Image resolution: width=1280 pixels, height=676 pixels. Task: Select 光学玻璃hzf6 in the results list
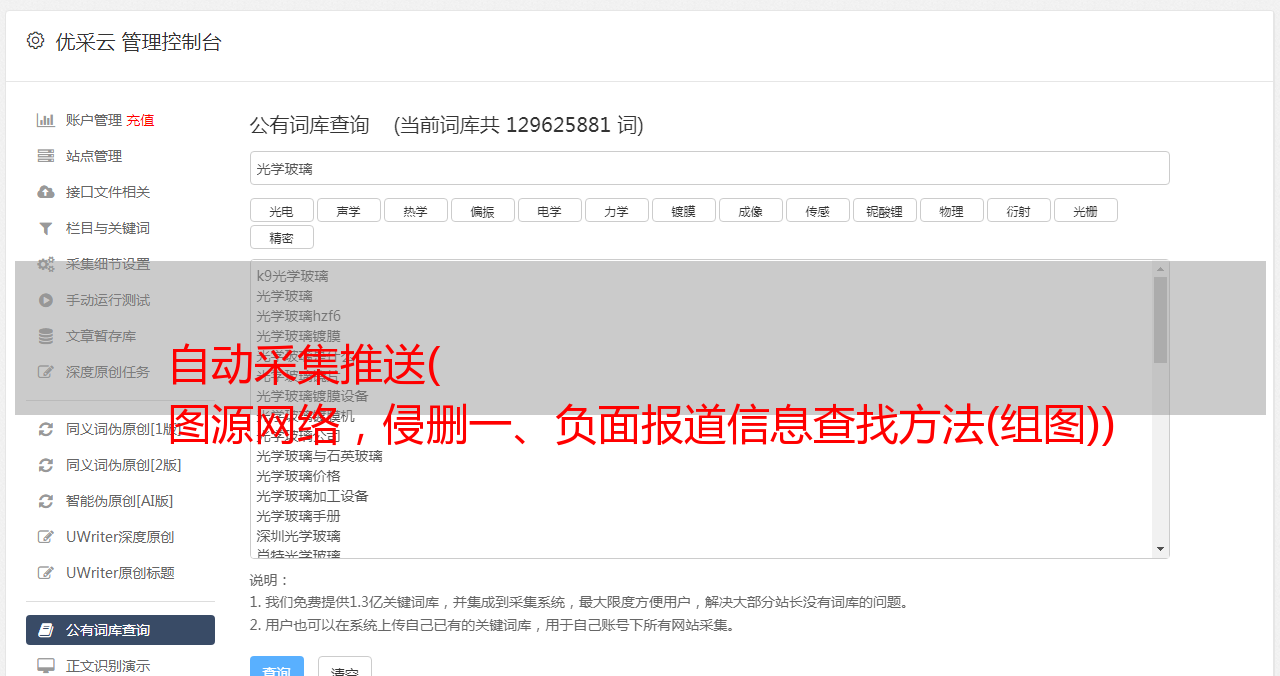coord(298,316)
